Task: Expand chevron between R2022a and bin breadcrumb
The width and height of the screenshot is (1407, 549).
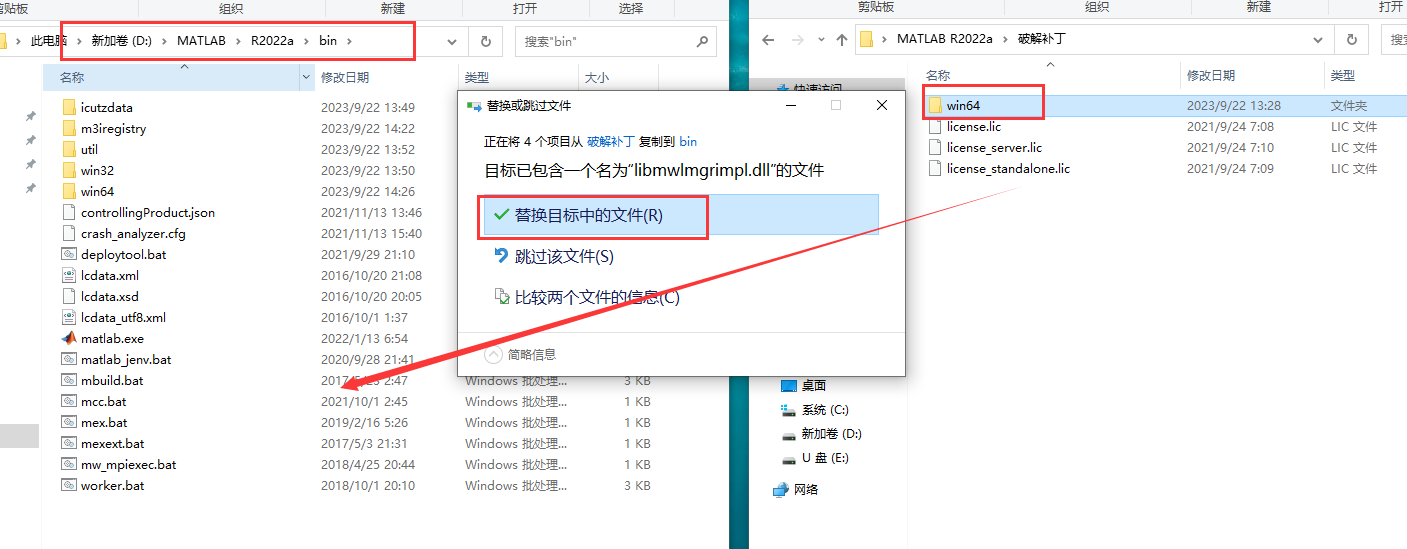Action: click(x=306, y=41)
